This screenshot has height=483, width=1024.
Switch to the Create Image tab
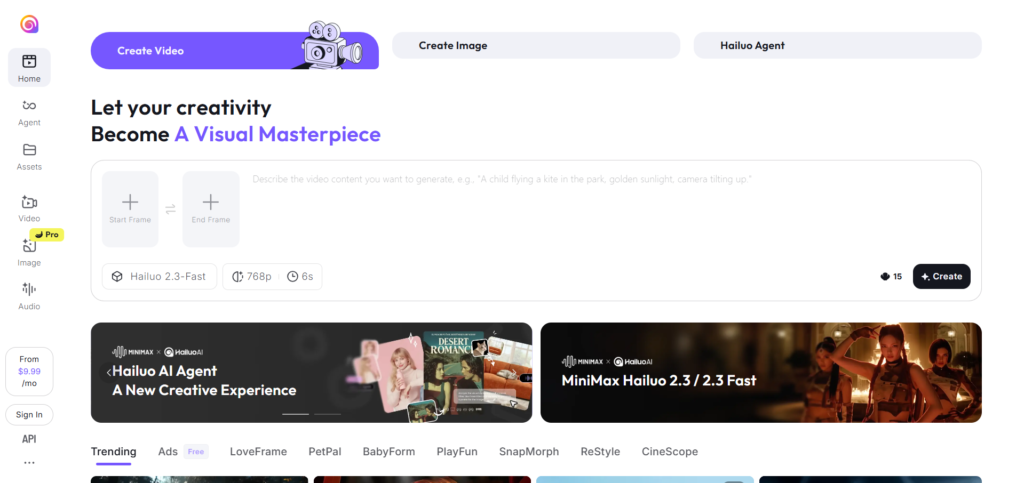tap(536, 45)
